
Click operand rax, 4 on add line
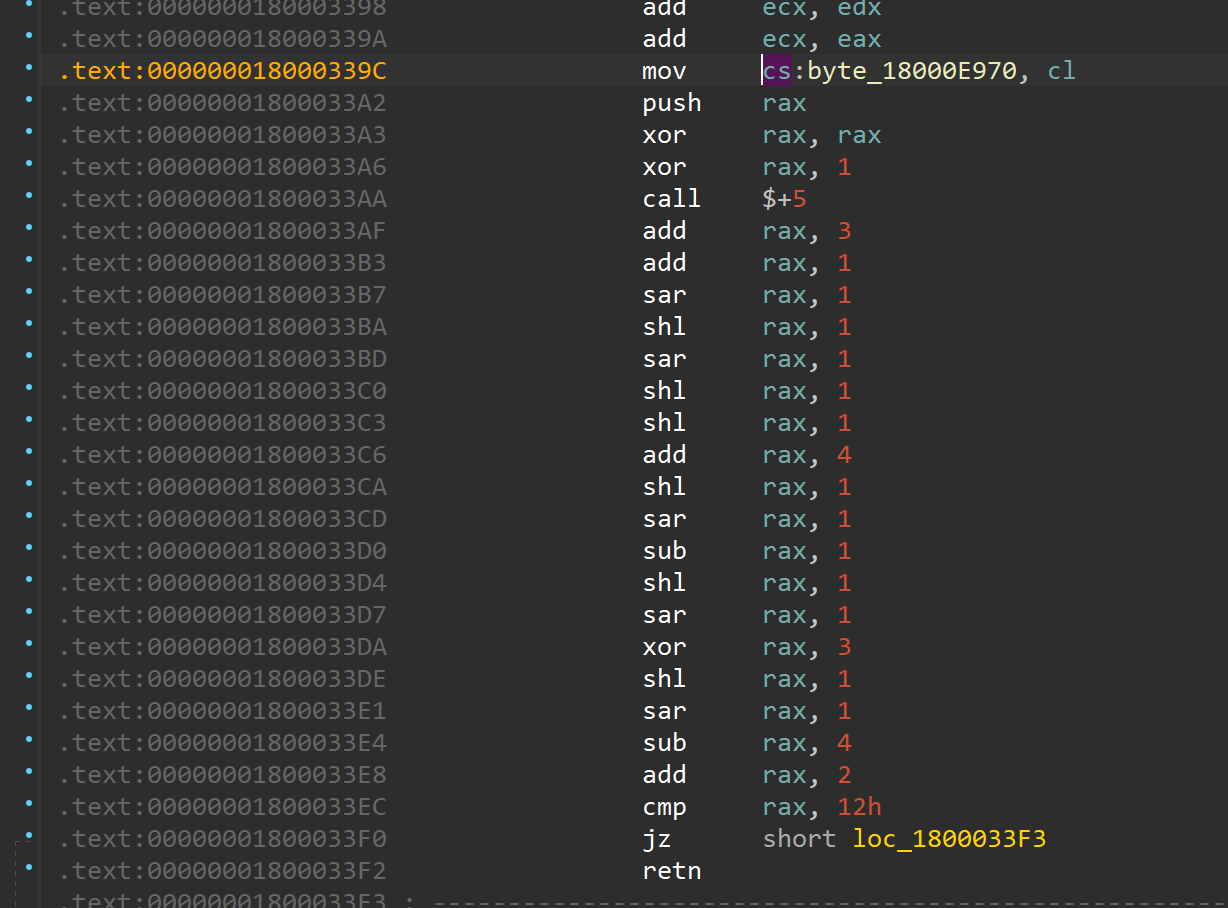click(807, 455)
